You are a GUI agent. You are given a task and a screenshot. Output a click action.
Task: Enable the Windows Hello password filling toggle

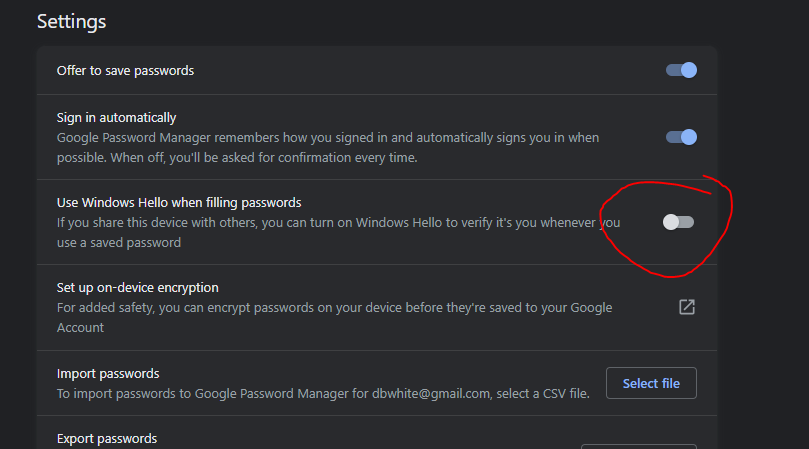(x=678, y=222)
